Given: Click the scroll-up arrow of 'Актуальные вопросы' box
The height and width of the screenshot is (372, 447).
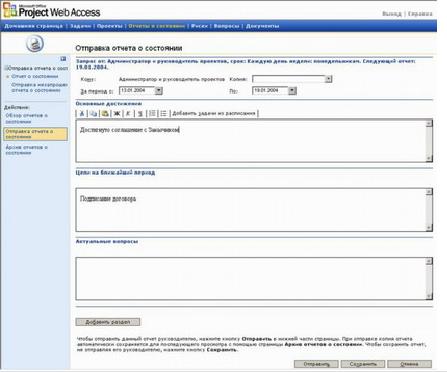Looking at the screenshot, I should pos(429,261).
